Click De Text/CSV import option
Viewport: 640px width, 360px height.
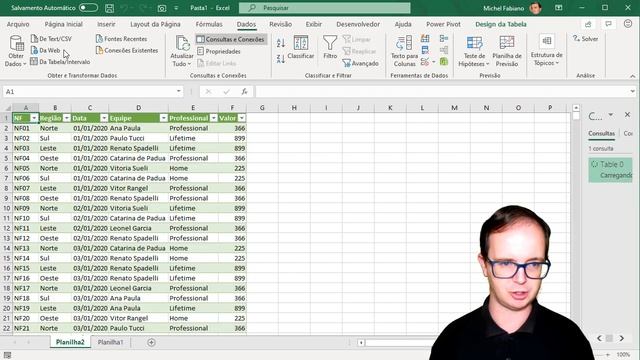pyautogui.click(x=51, y=39)
